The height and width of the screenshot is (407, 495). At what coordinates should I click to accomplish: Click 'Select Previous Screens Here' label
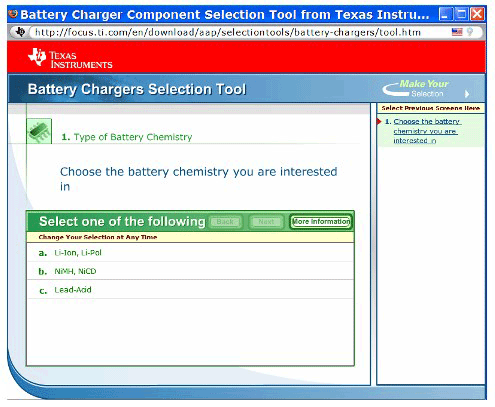point(431,108)
